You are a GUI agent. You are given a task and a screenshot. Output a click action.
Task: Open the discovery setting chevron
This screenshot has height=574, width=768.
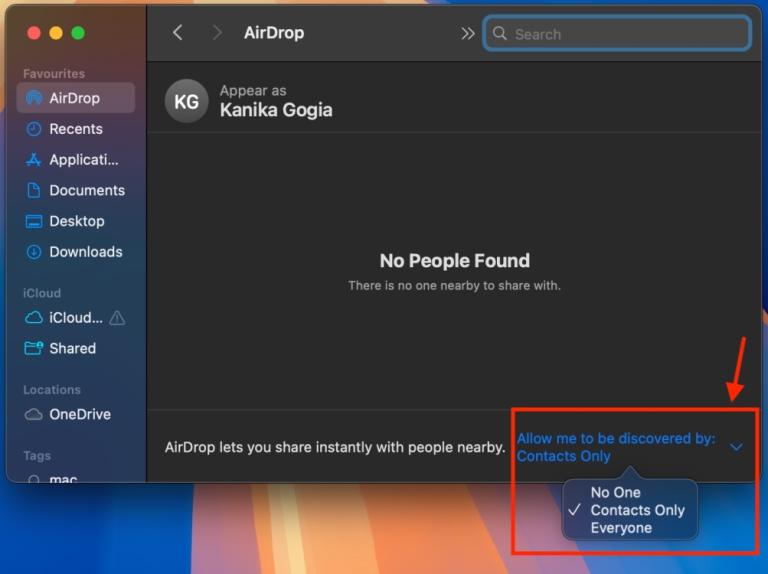[736, 447]
